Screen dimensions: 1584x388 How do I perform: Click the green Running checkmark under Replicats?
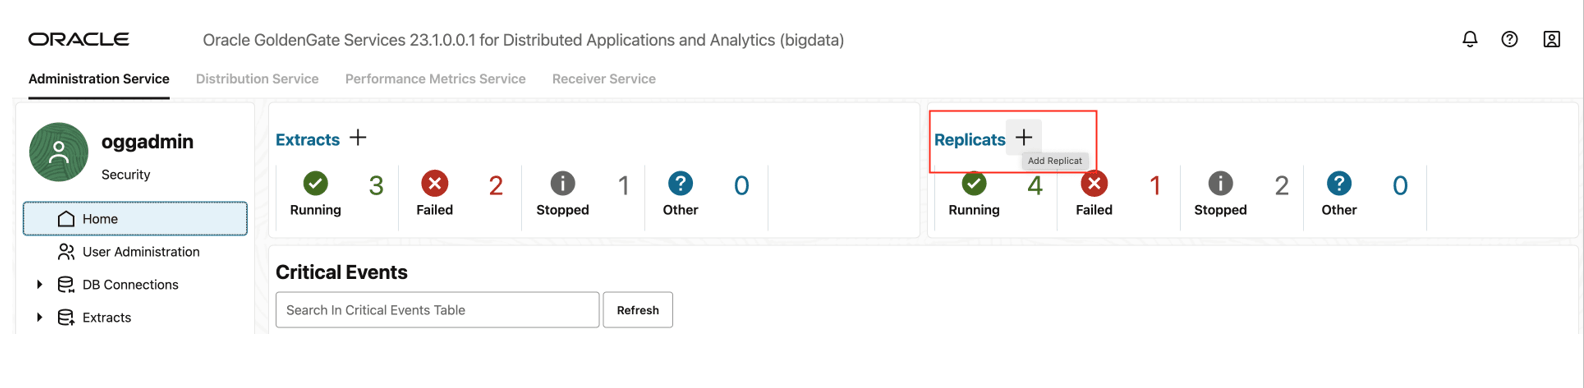click(974, 184)
